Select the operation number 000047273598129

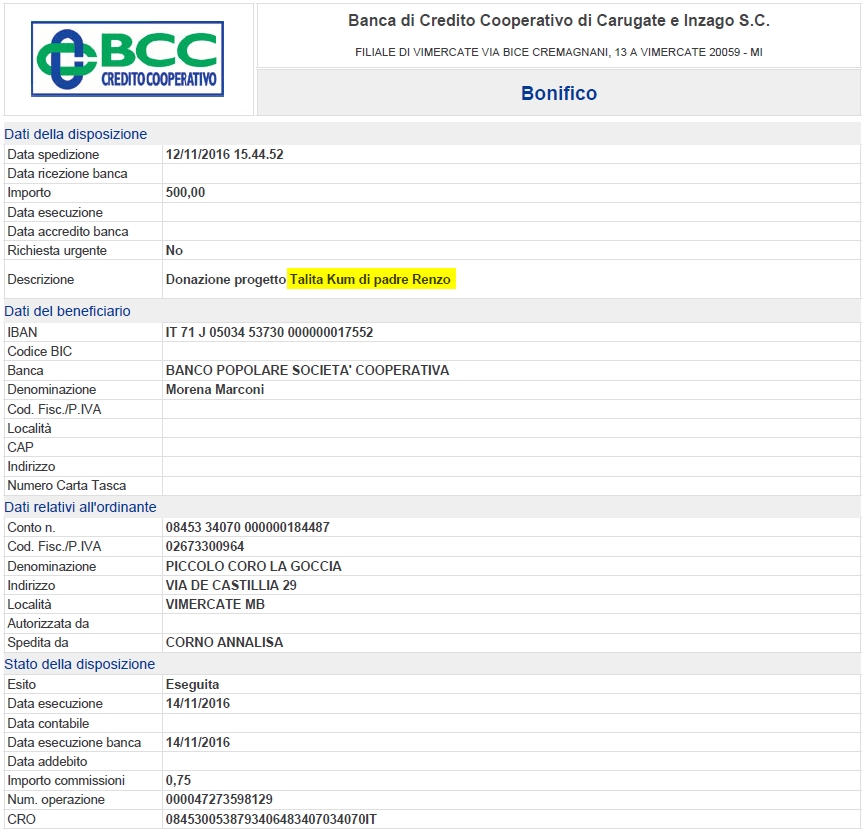pyautogui.click(x=219, y=799)
